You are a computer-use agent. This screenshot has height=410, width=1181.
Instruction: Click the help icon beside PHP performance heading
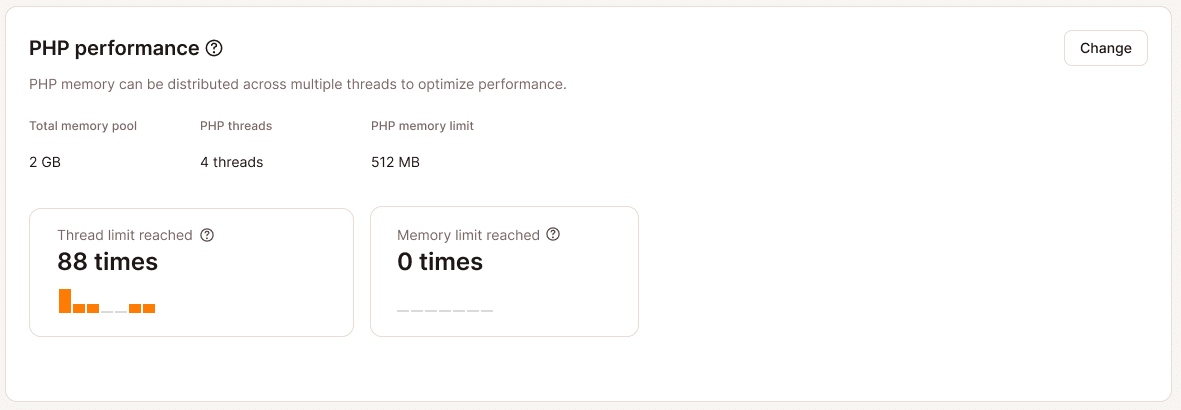coord(214,48)
